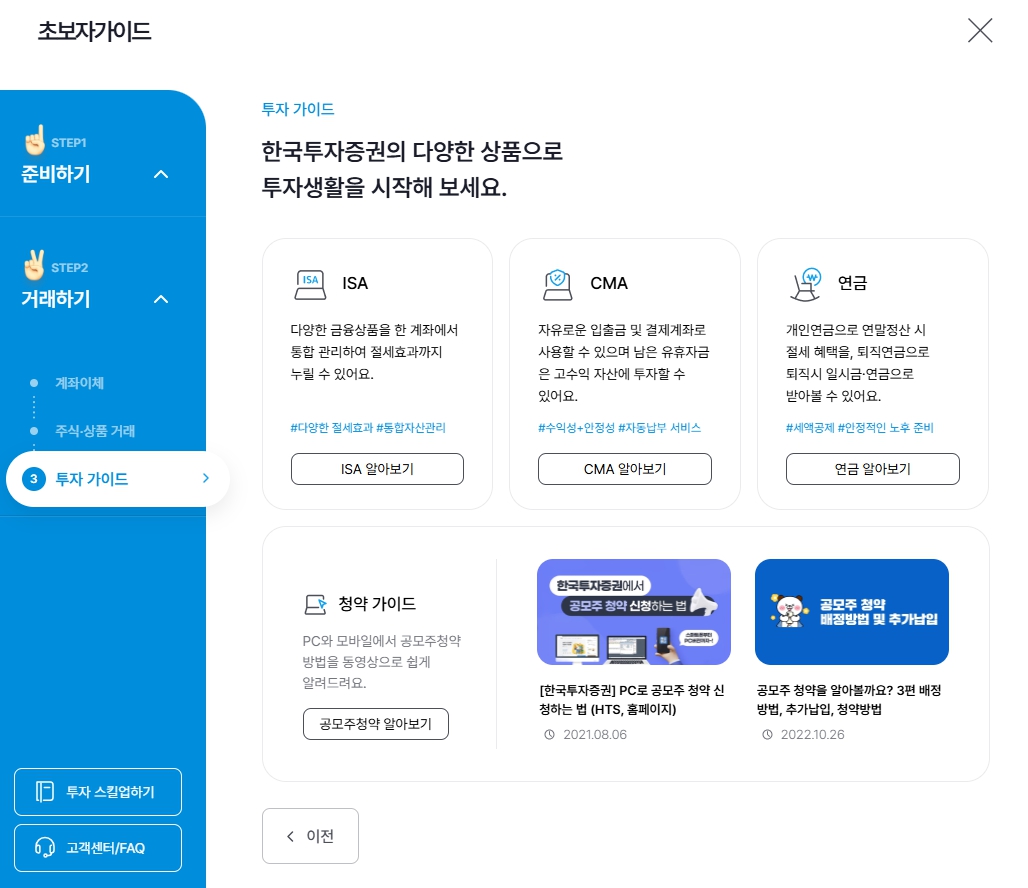Click the CMA card title
Screen dimensions: 1028x888
click(x=608, y=283)
